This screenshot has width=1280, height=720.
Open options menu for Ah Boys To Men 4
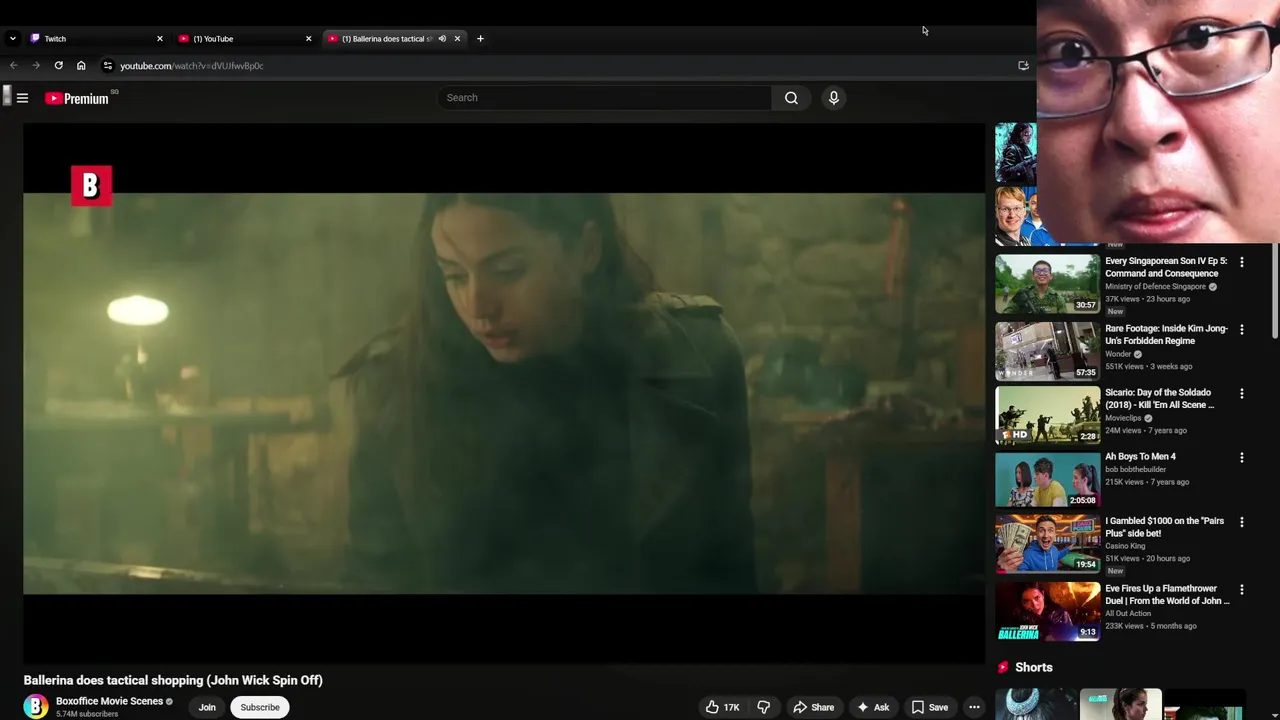[1242, 458]
